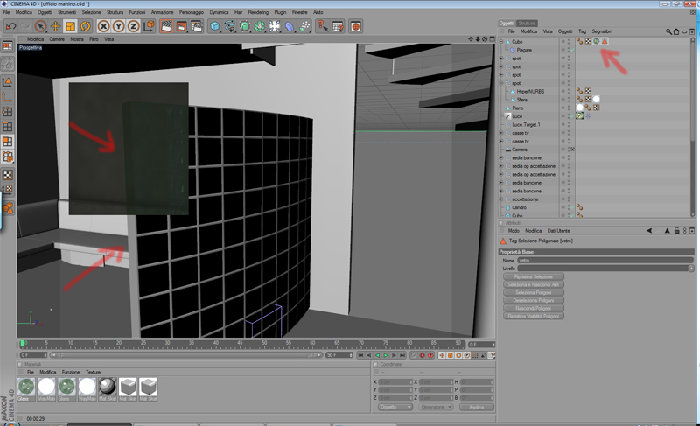This screenshot has width=700, height=426.
Task: Toggle the Y axis lock
Action: 118,26
